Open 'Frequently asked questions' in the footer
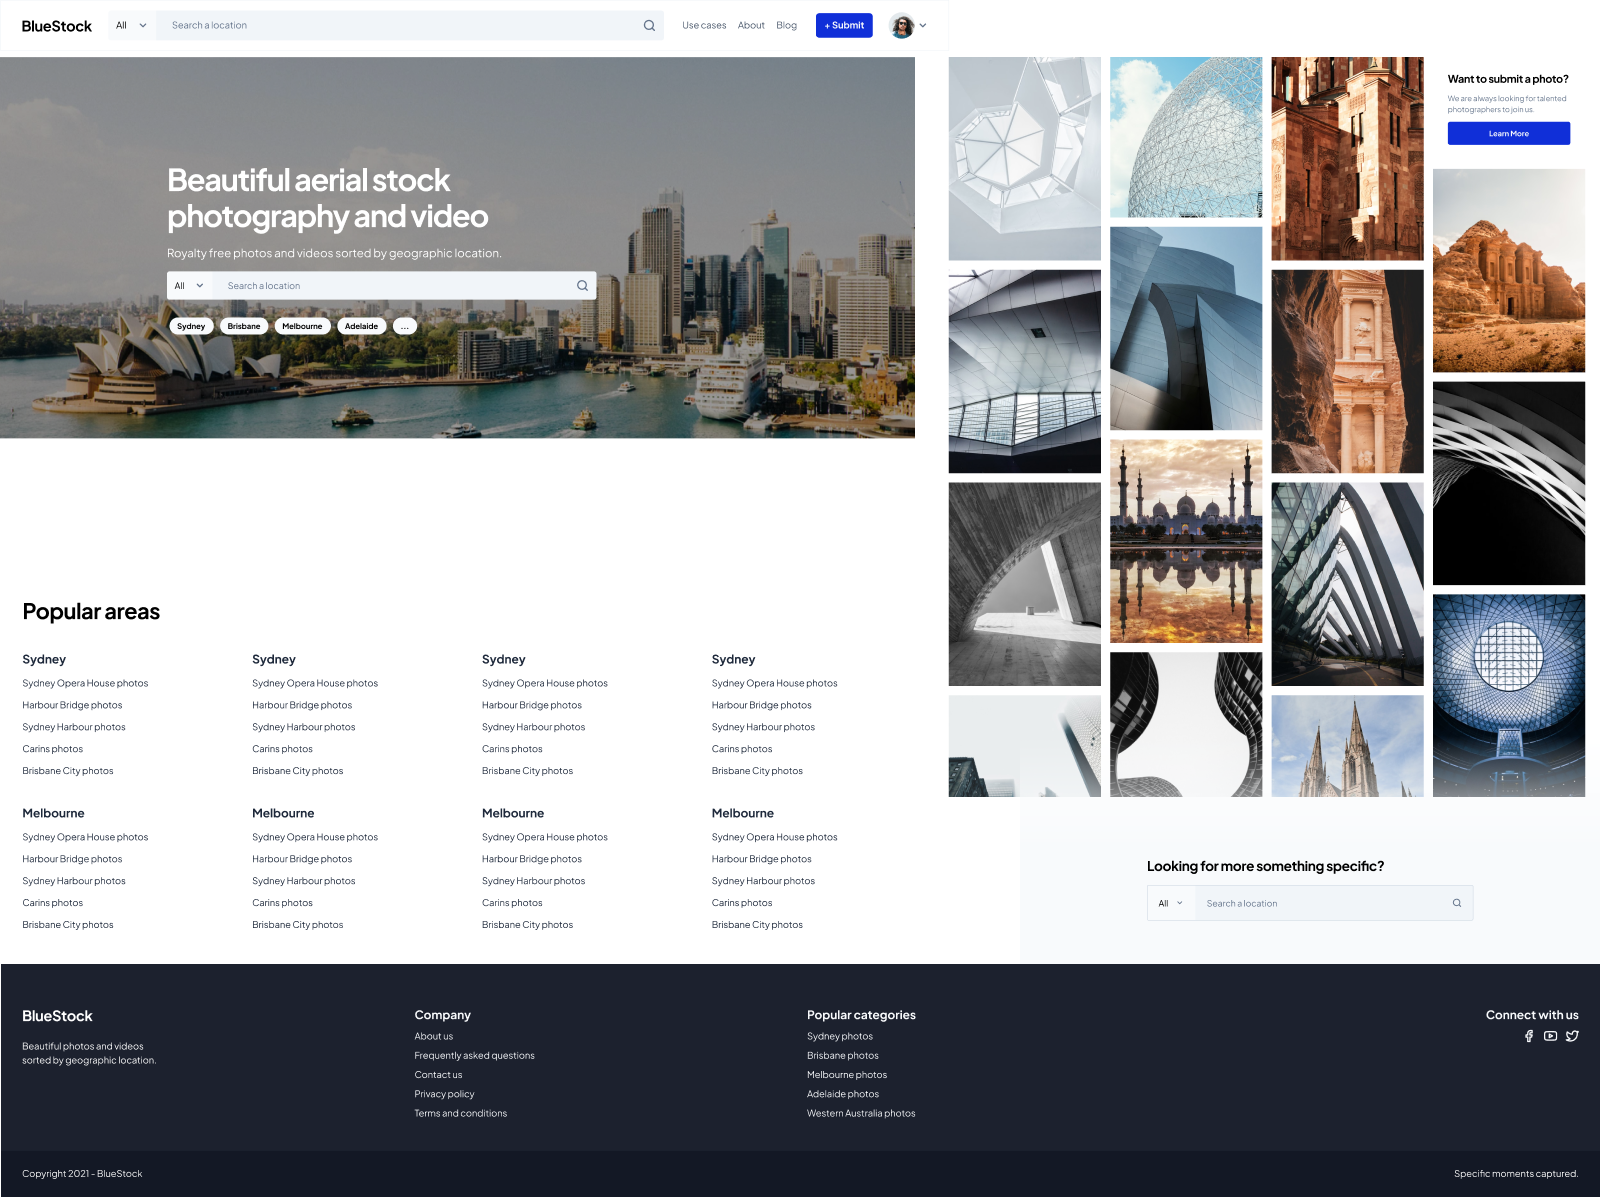This screenshot has width=1600, height=1200. 475,1056
